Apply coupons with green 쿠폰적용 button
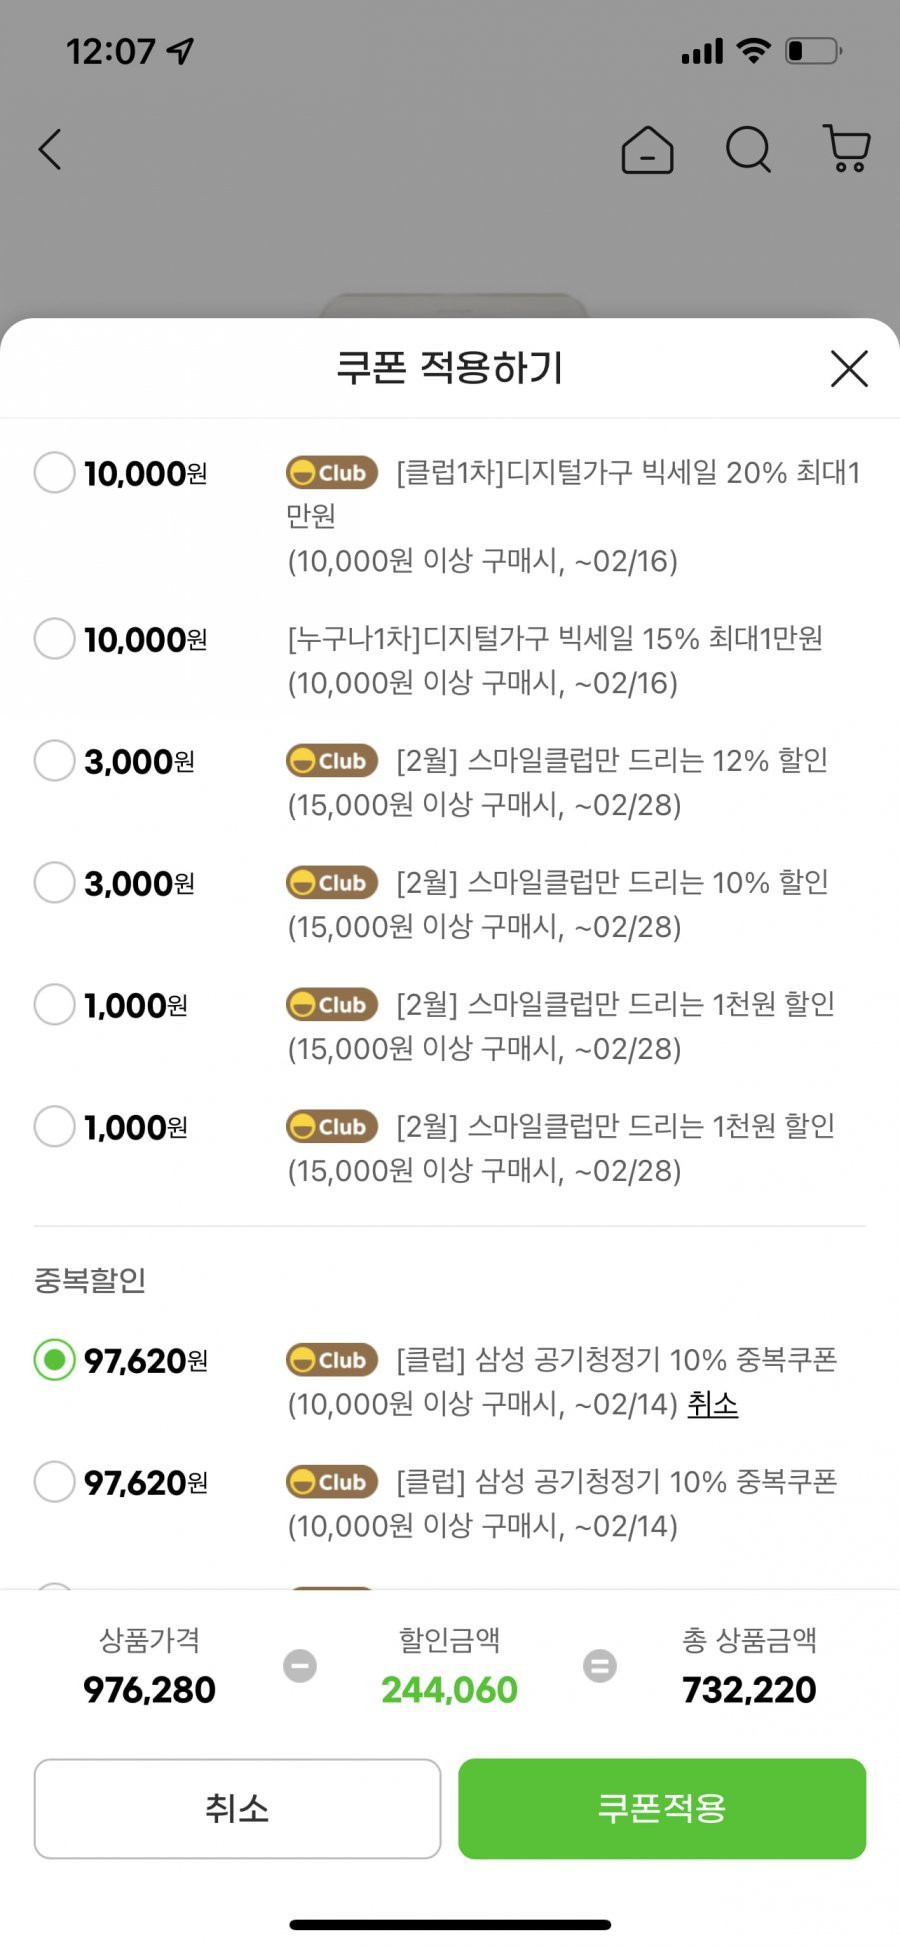 (x=662, y=1808)
